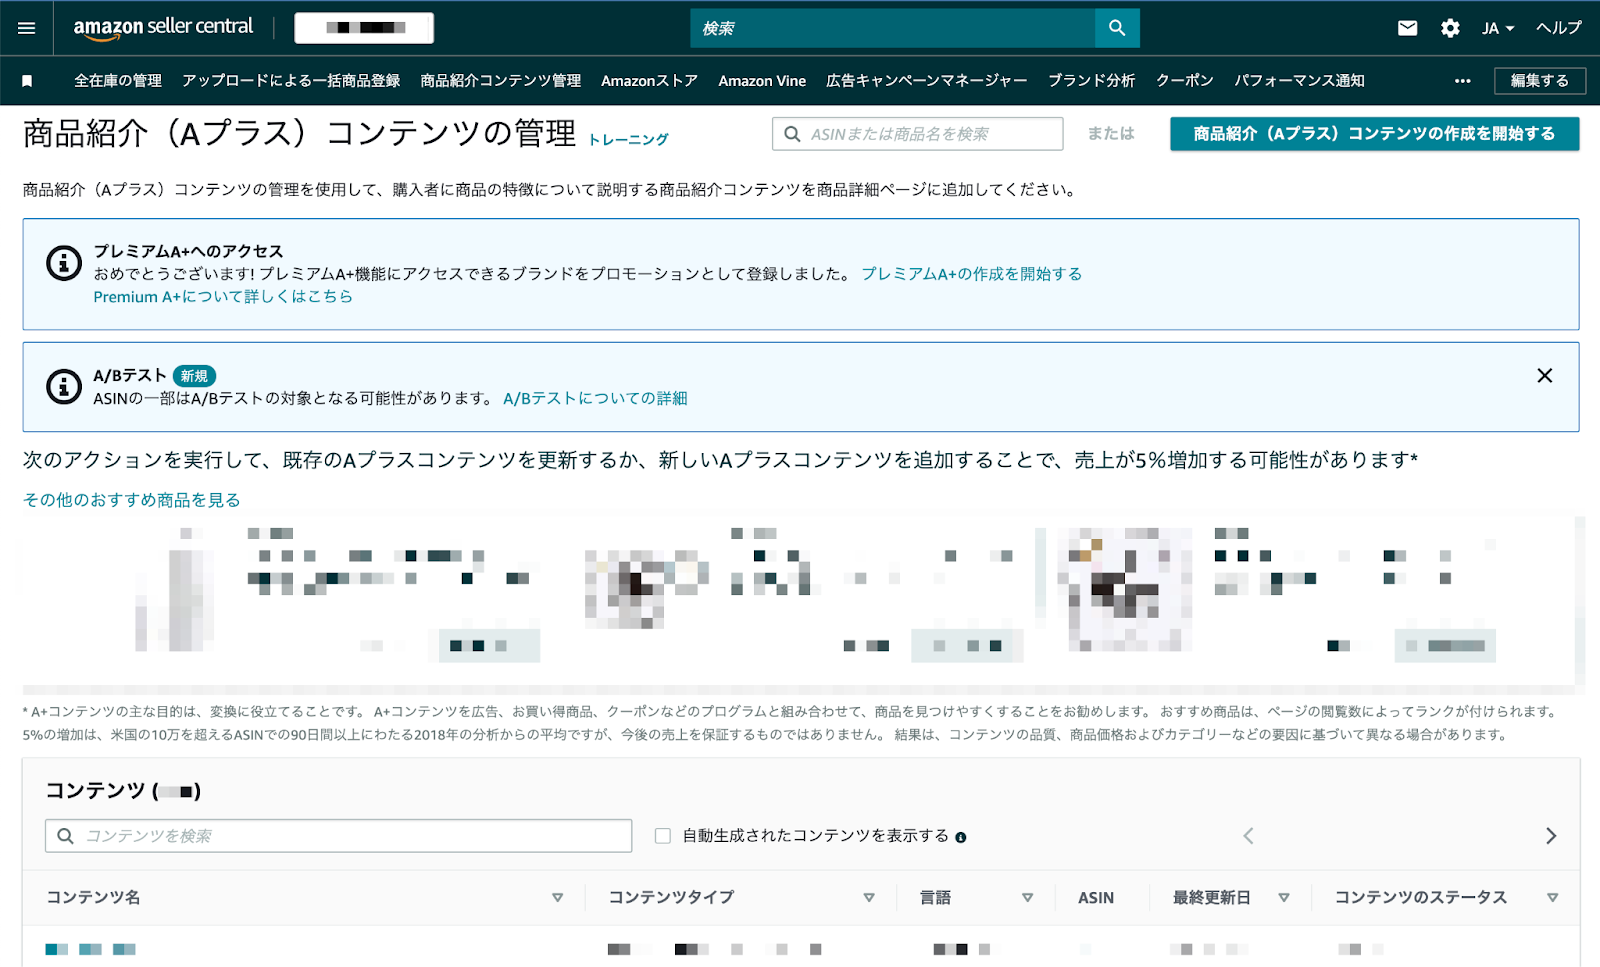The width and height of the screenshot is (1600, 967).
Task: Click magnifier icon in ASIN search field
Action: (x=792, y=134)
